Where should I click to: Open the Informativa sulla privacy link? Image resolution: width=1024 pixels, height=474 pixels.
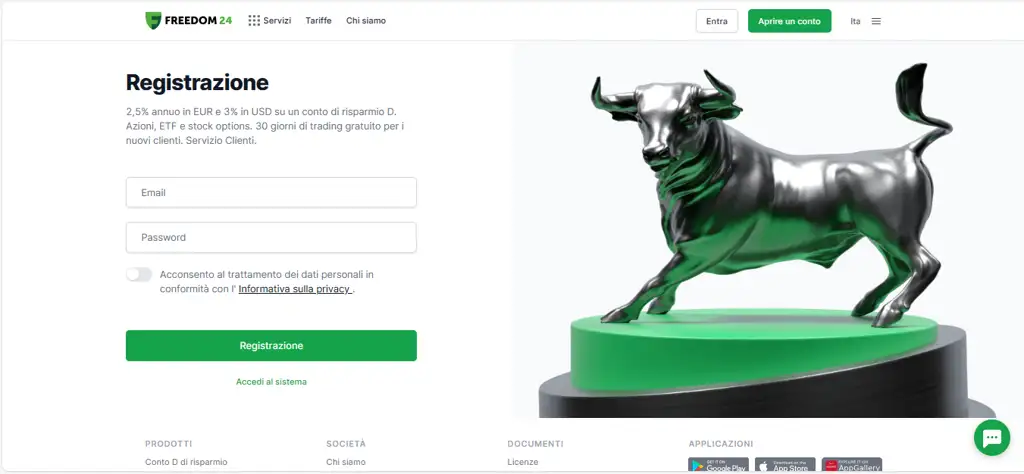(295, 289)
